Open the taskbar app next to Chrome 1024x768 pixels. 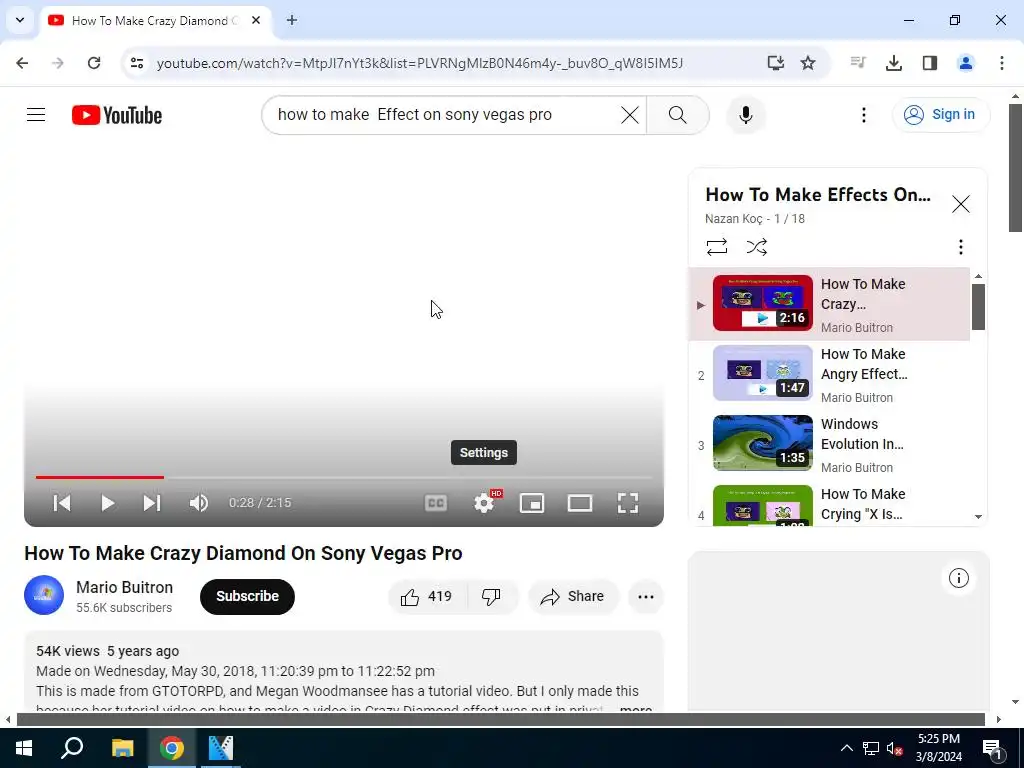[x=221, y=748]
